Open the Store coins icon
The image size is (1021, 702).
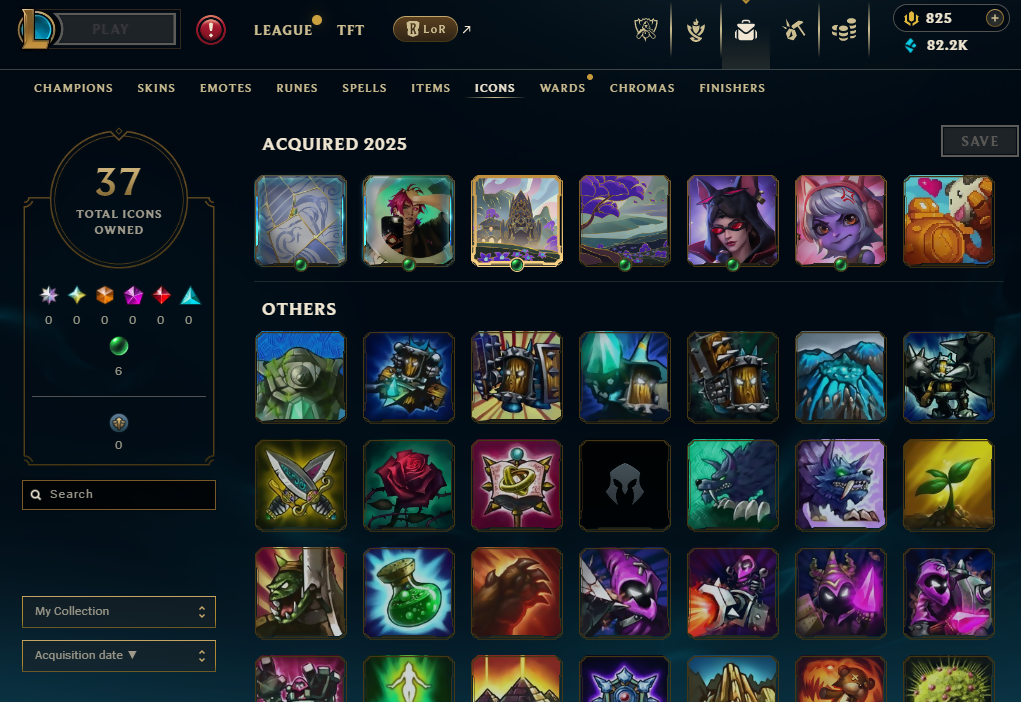(844, 30)
